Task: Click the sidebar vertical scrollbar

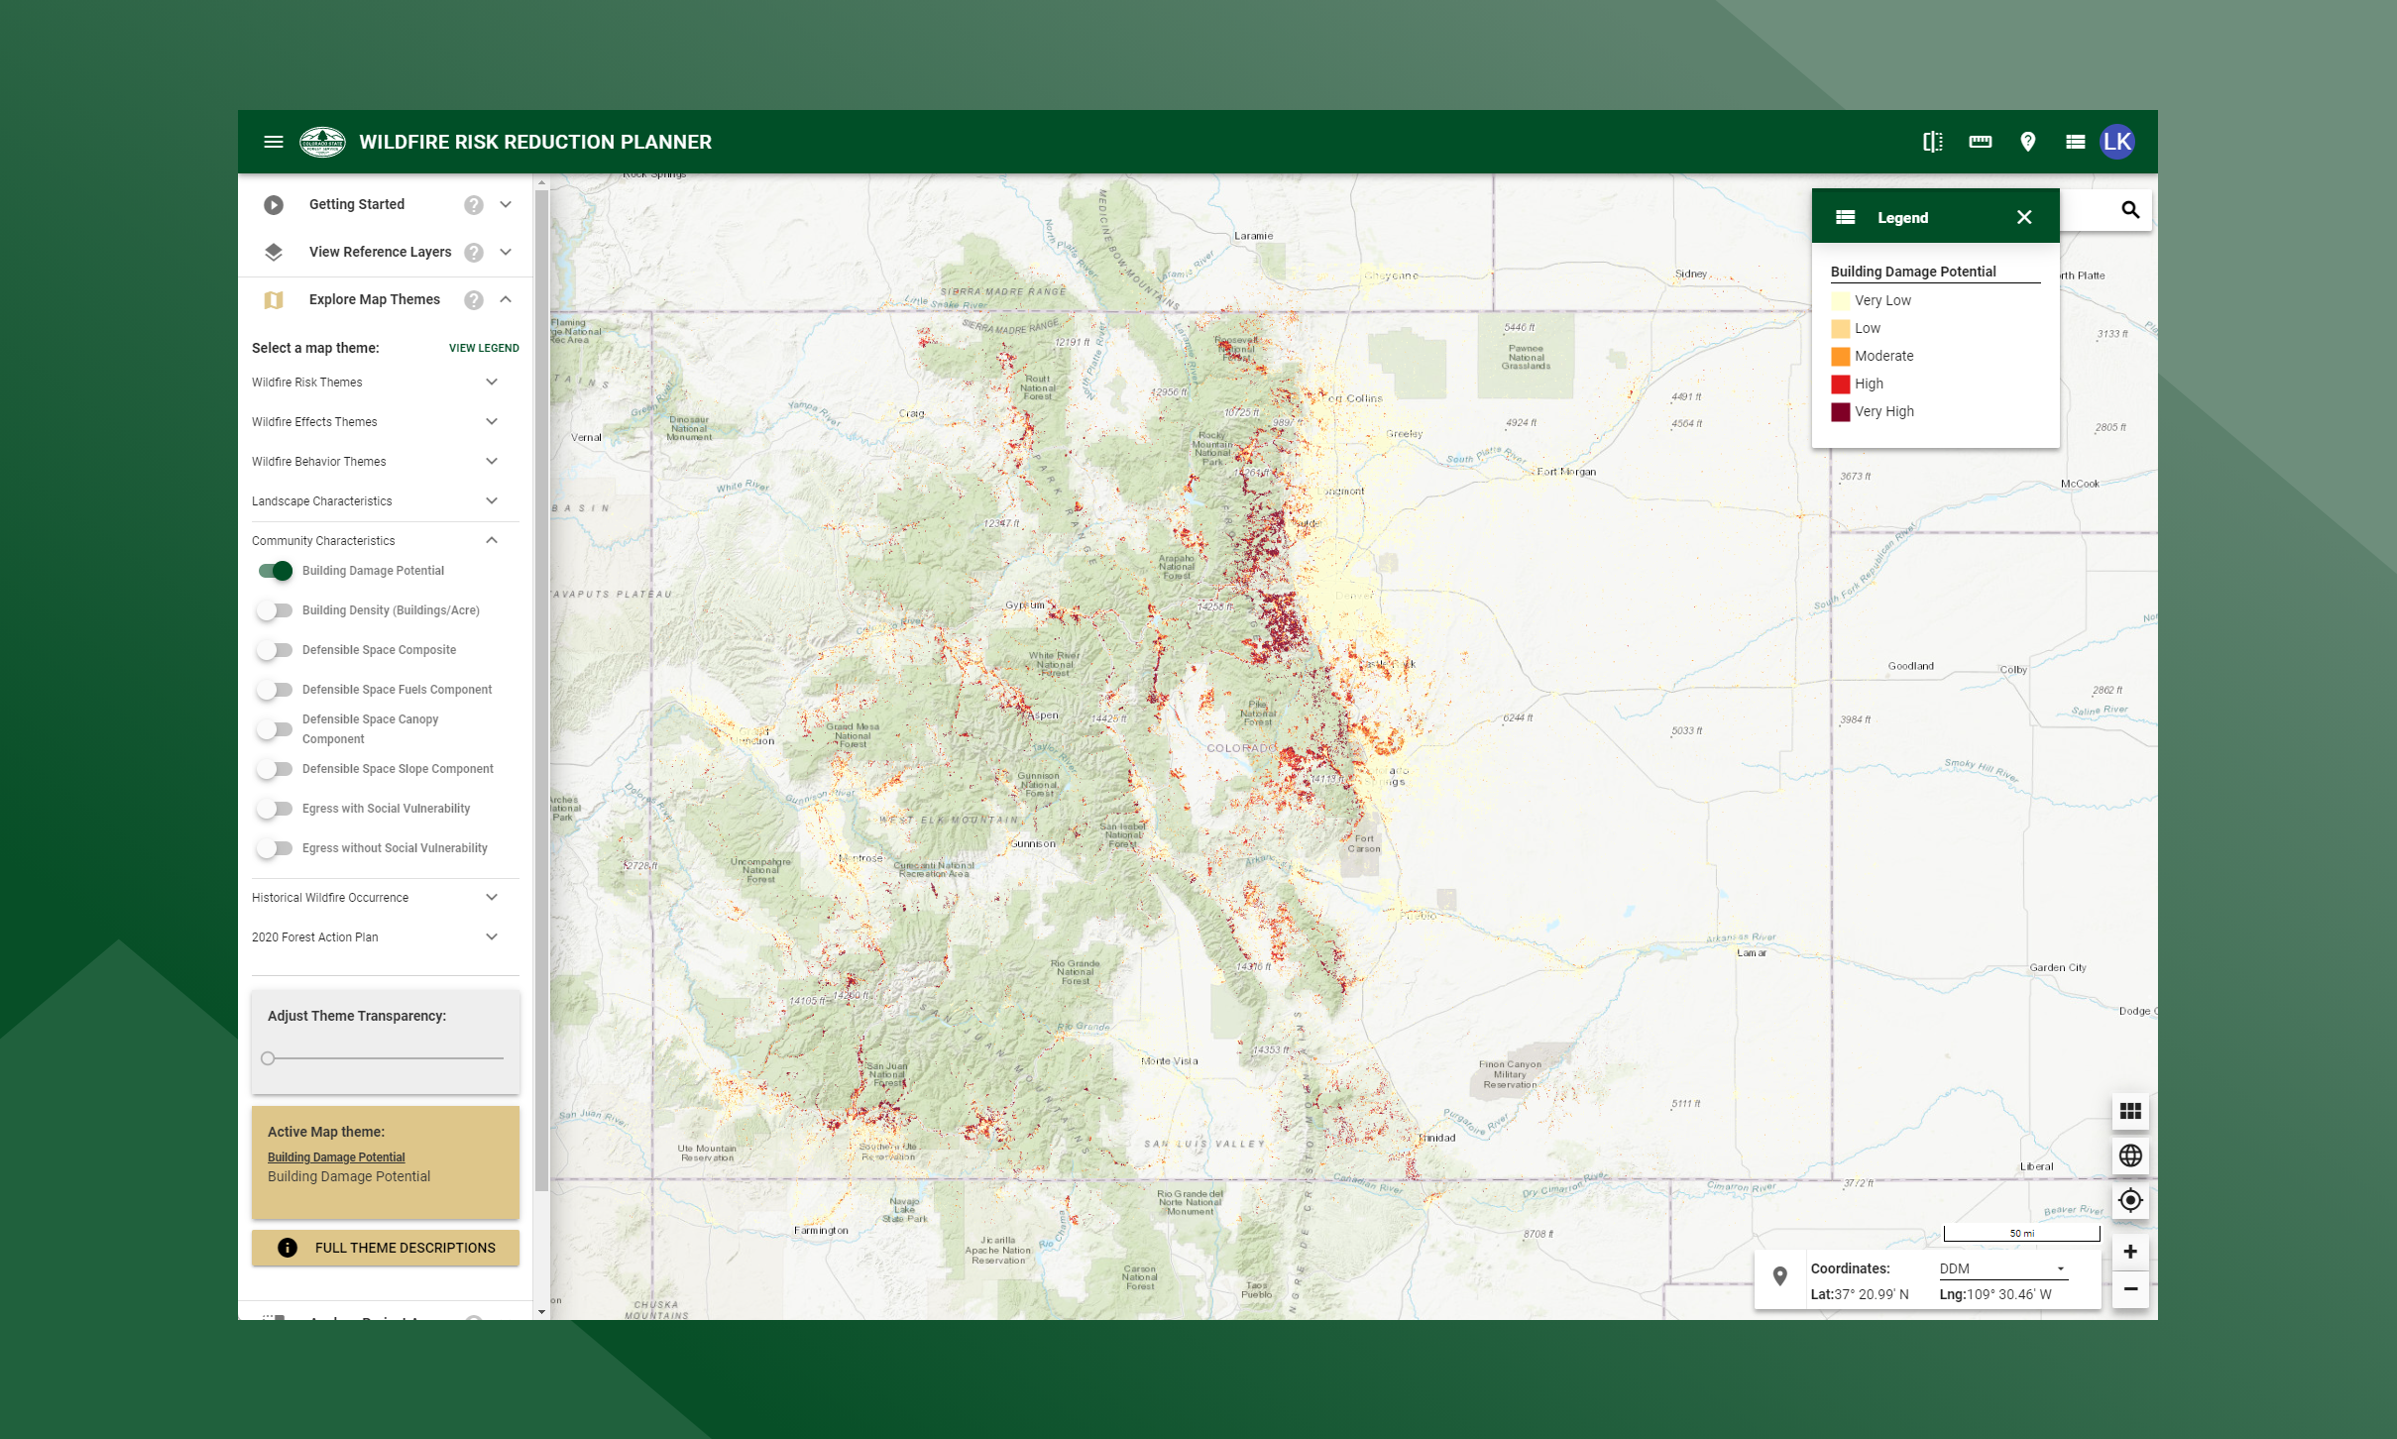Action: [x=542, y=690]
